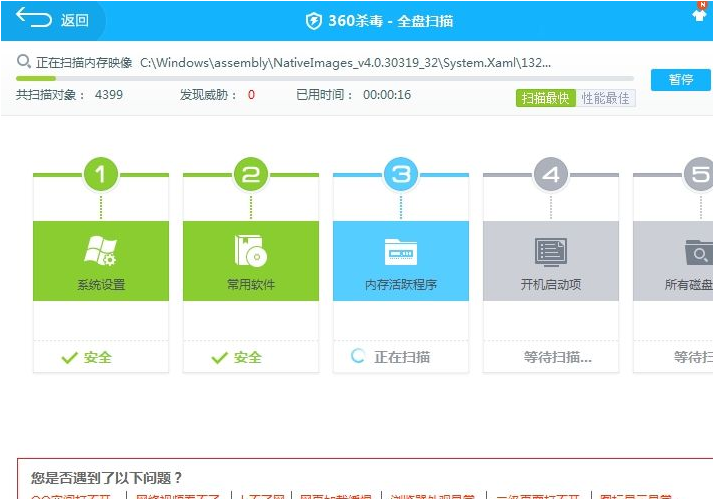
Task: Select the gray step 4 circle marker
Action: (x=551, y=174)
